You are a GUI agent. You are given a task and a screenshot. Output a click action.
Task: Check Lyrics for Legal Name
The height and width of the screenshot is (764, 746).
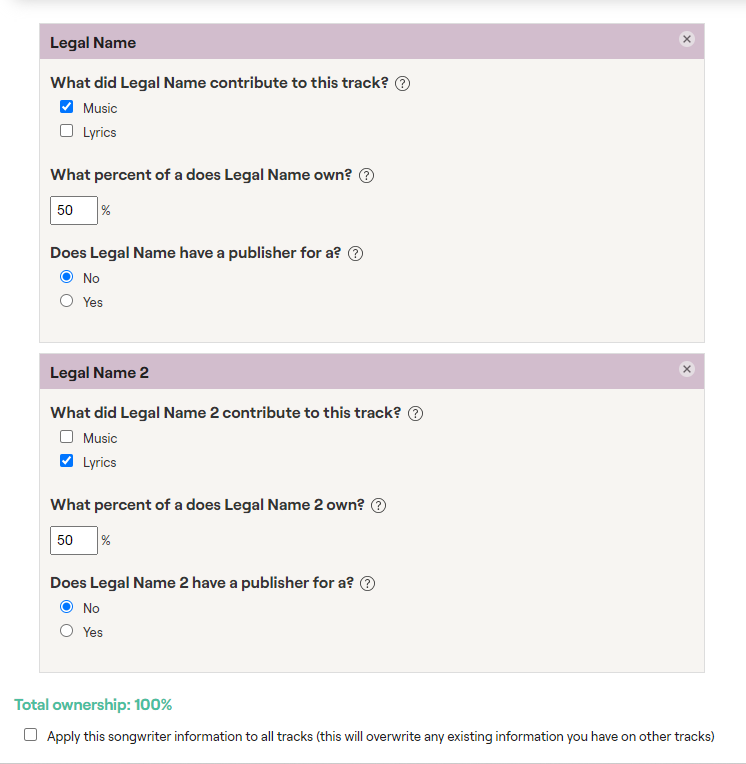point(66,131)
